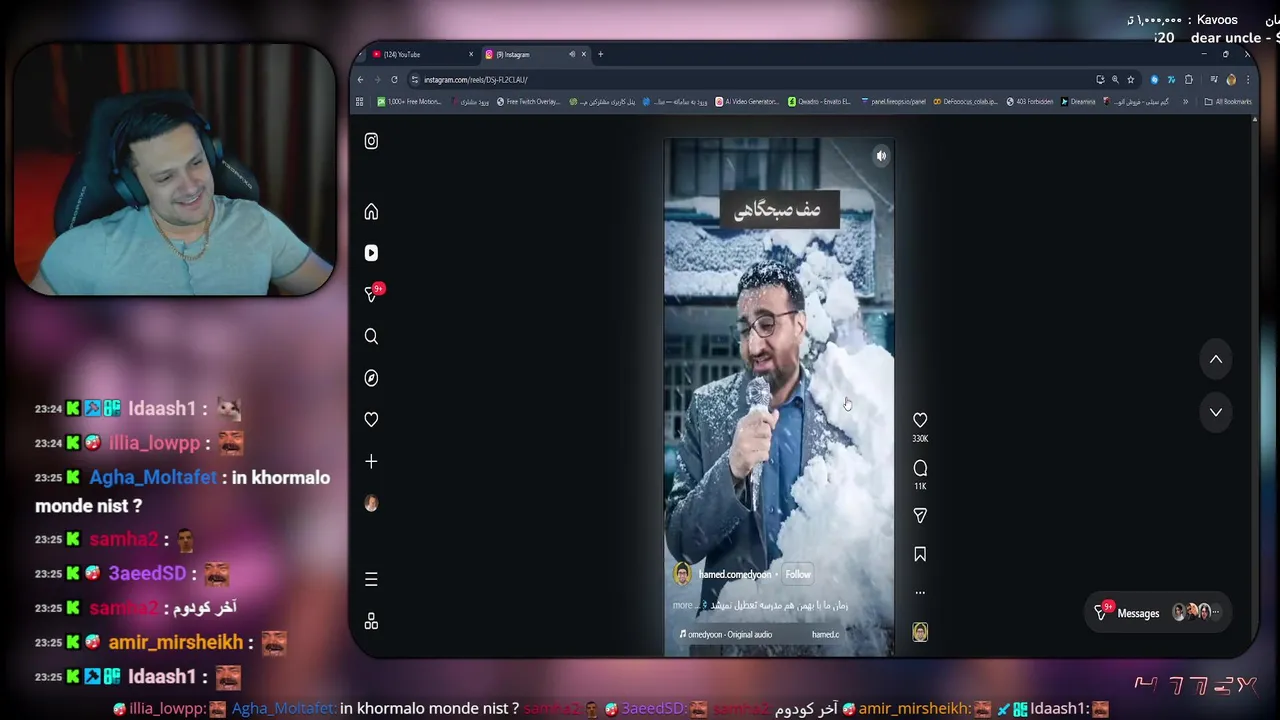Like the reel showing 330K
The width and height of the screenshot is (1280, 720).
point(920,421)
